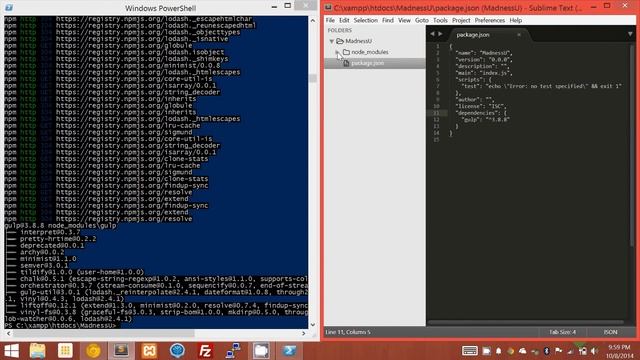This screenshot has height=360, width=640.
Task: Show the taskbar clock and date
Action: click(x=619, y=351)
